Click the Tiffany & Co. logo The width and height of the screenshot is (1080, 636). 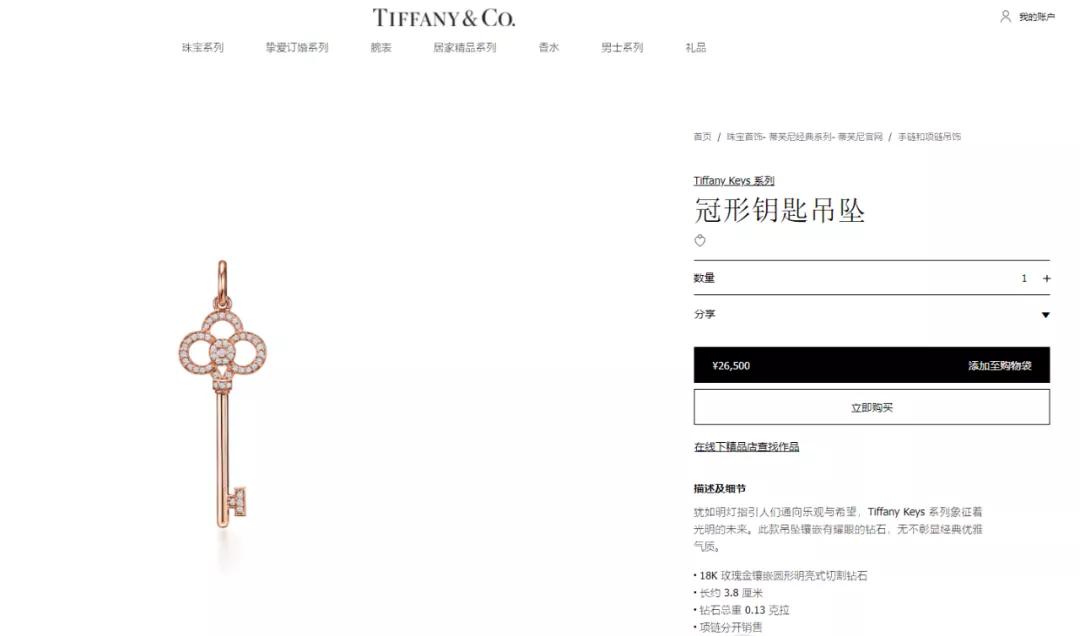click(444, 18)
